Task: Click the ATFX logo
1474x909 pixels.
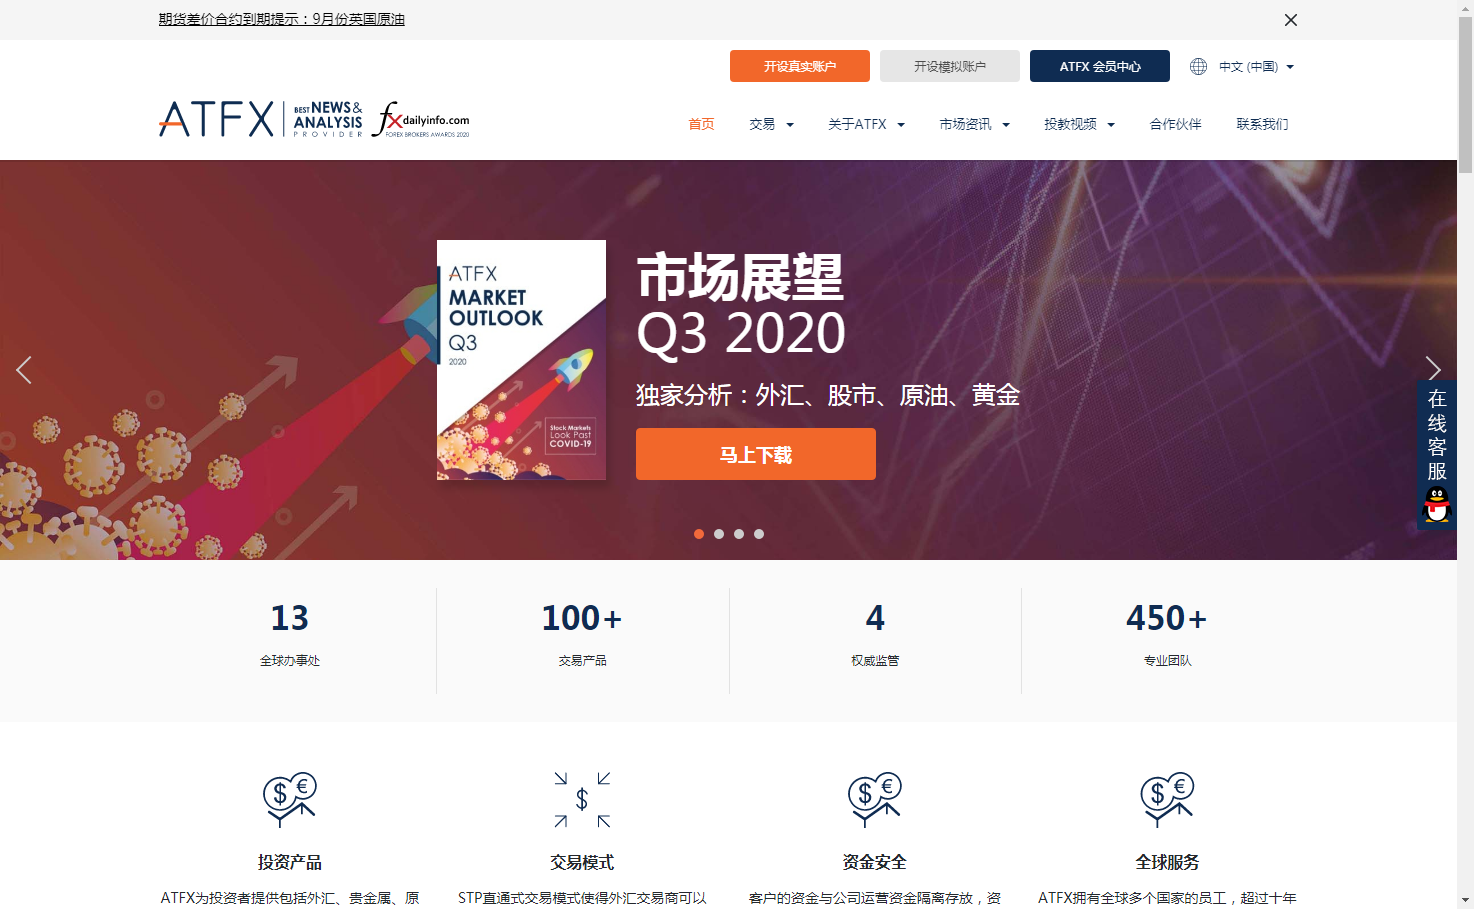Action: [216, 119]
